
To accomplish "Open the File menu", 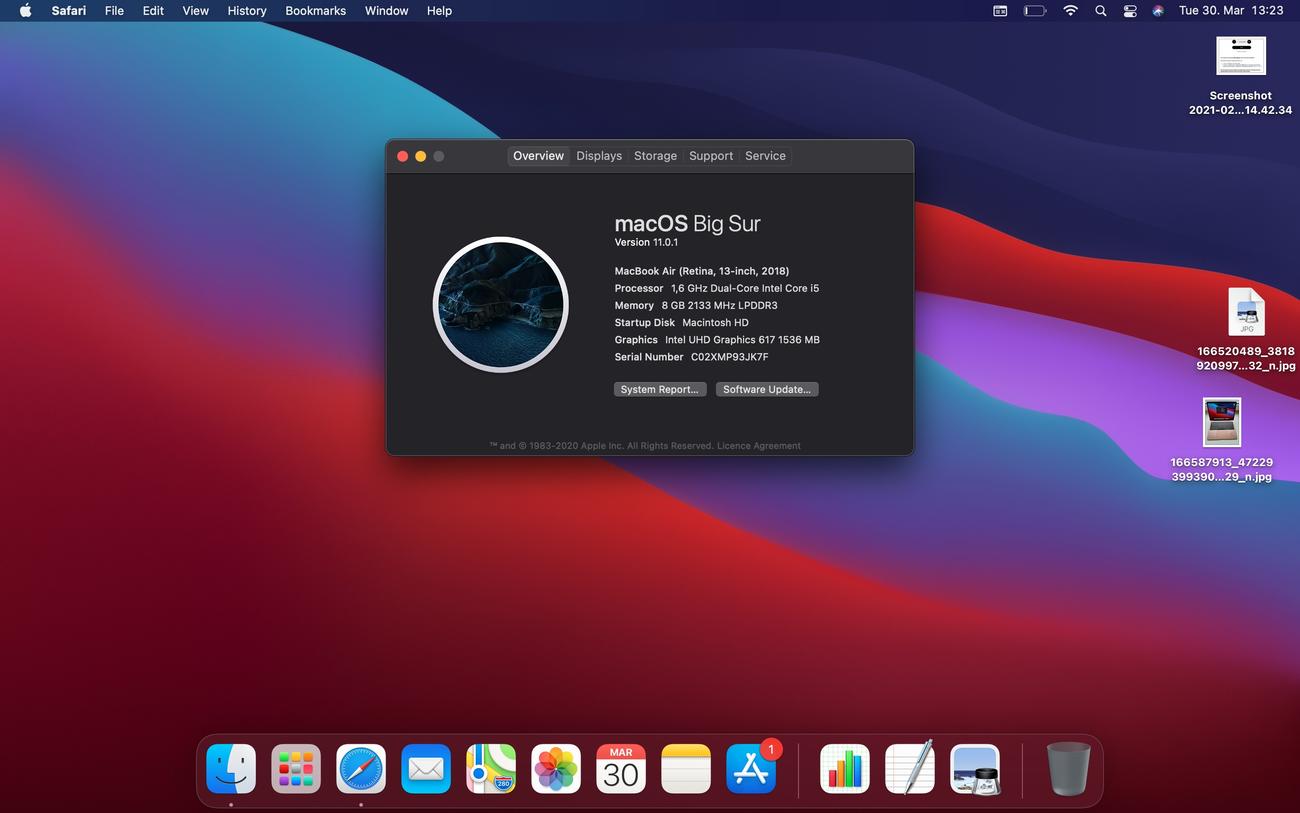I will pos(114,10).
